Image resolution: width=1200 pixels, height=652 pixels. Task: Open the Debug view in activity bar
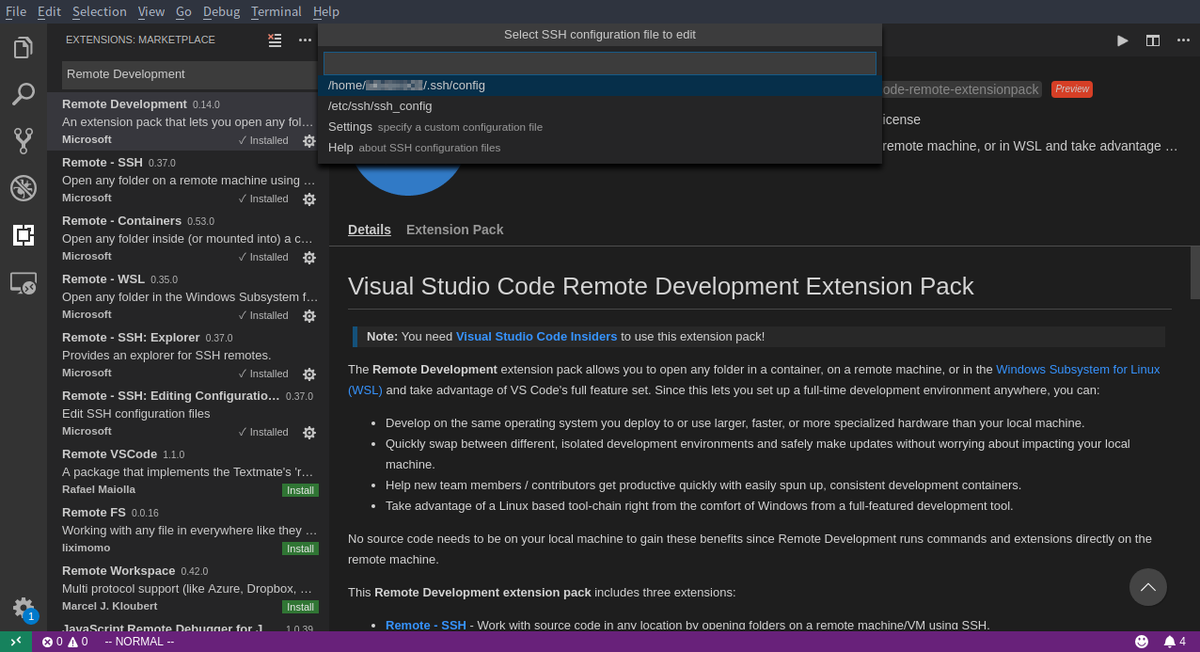coord(23,188)
